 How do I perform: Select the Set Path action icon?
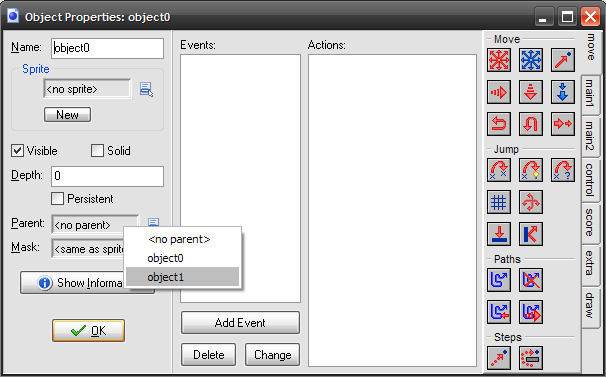(x=499, y=280)
